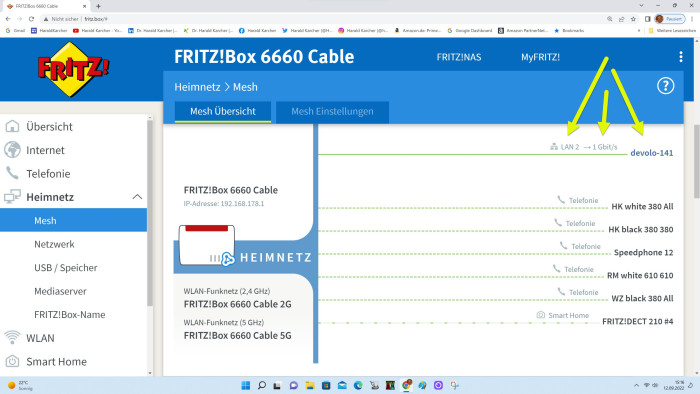Open a new Chrome tab
This screenshot has width=700, height=394.
point(98,6)
